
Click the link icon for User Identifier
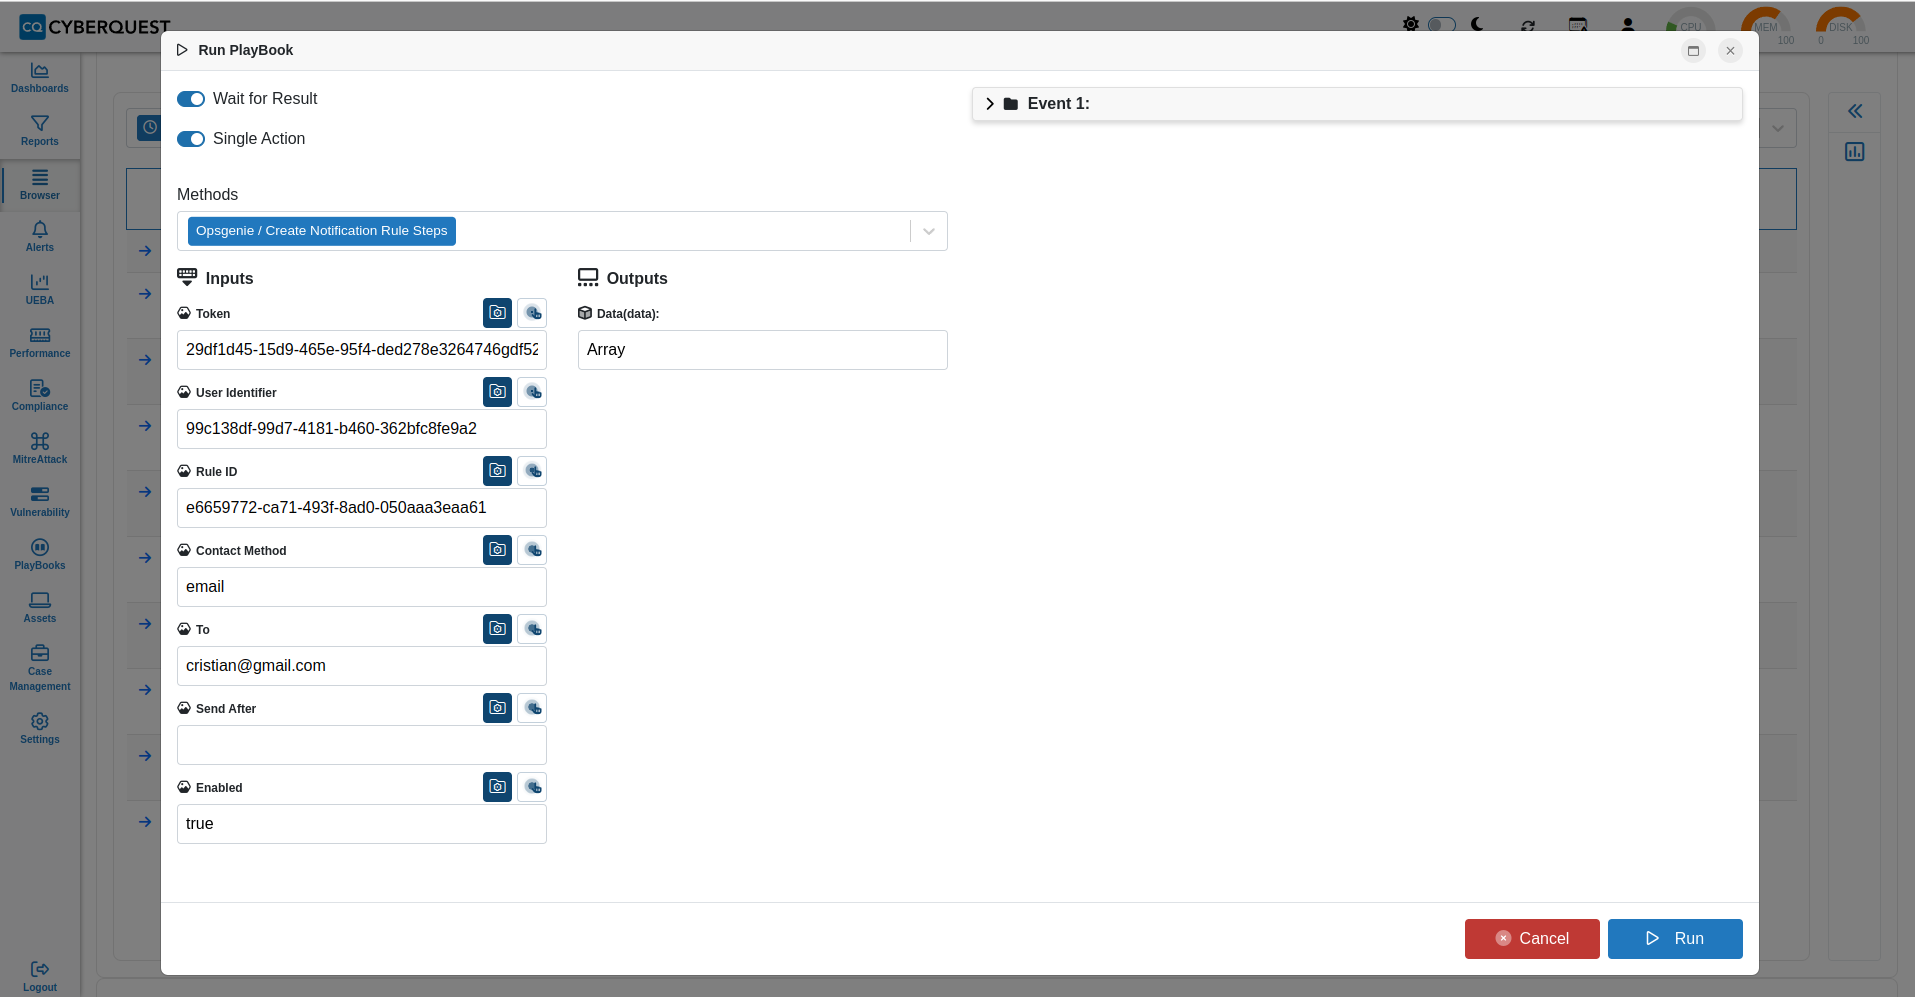click(533, 392)
